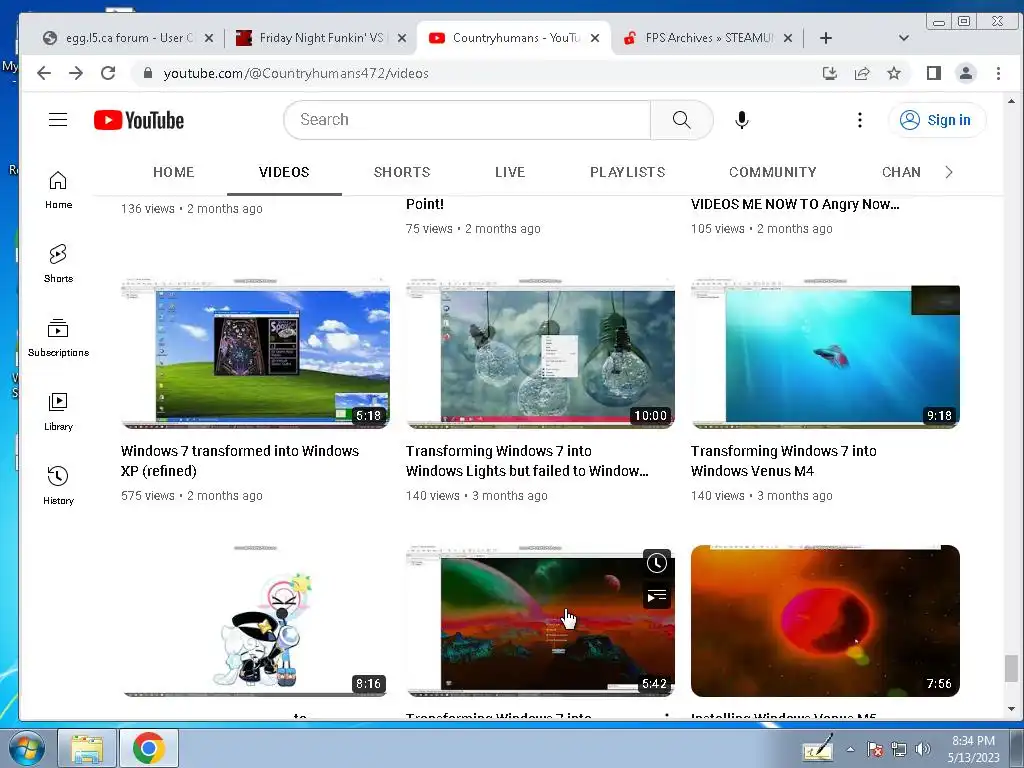Open Chrome three-dot menu
Image resolution: width=1024 pixels, height=768 pixels.
tap(998, 73)
